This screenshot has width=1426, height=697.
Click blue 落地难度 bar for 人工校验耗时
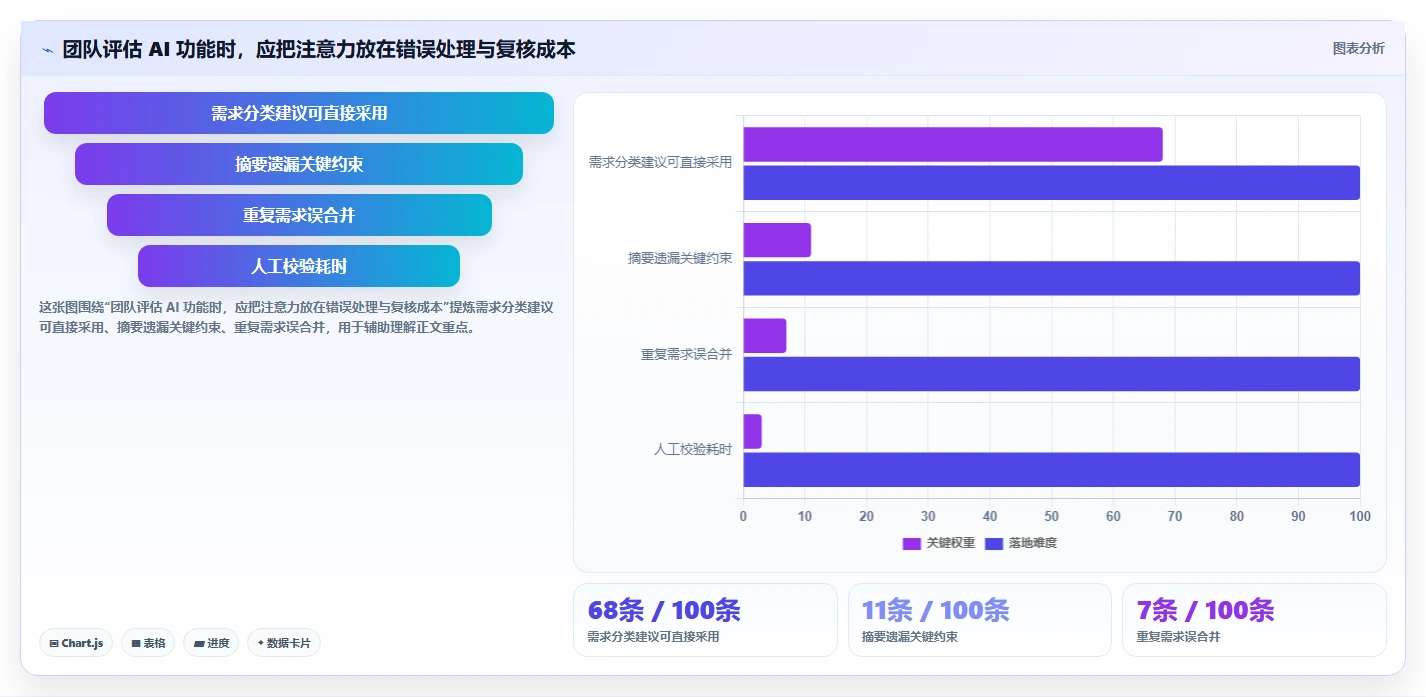1051,470
